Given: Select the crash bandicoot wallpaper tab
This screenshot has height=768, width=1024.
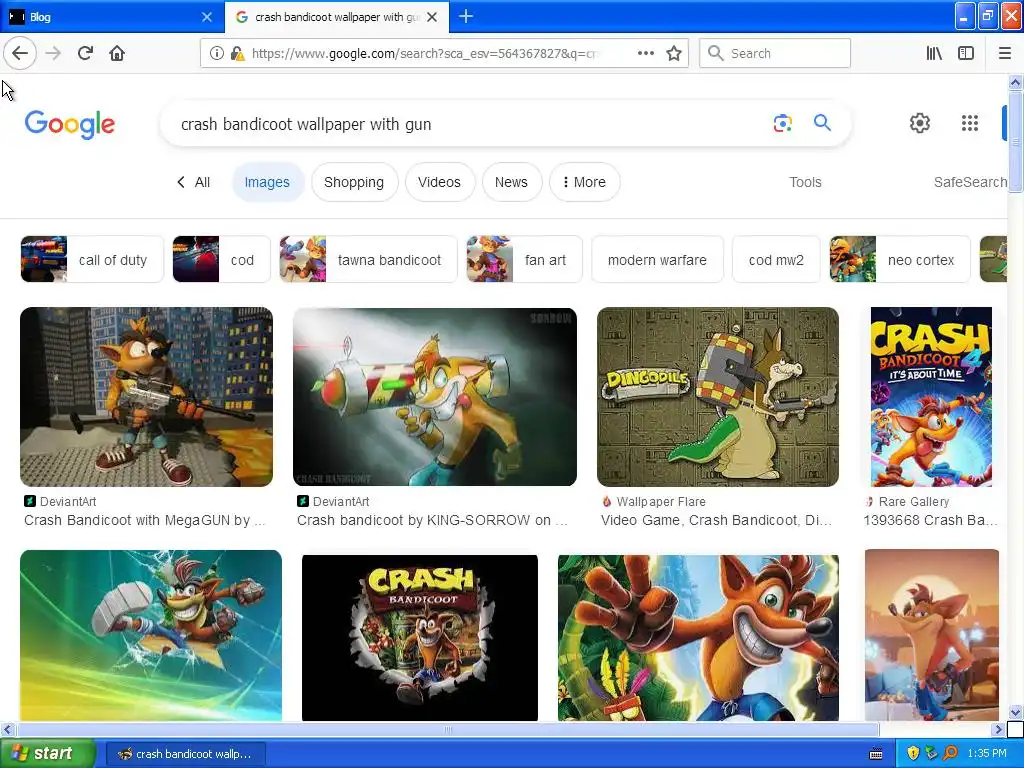Looking at the screenshot, I should [x=336, y=17].
